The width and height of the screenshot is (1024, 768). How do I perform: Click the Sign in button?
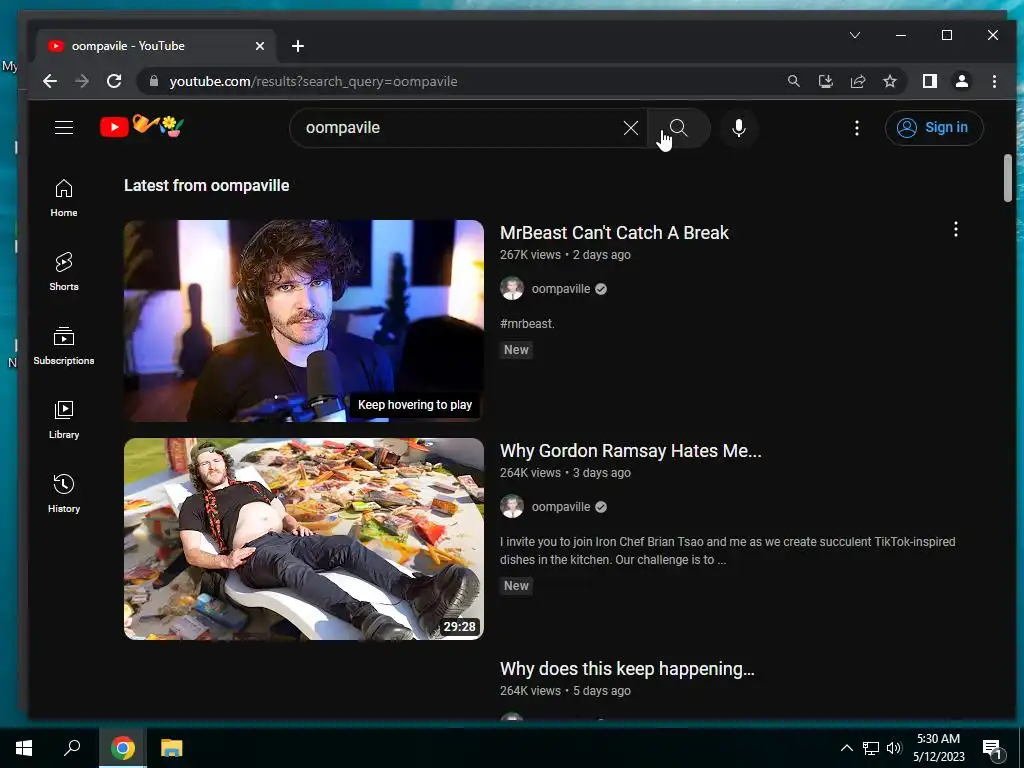pyautogui.click(x=933, y=127)
